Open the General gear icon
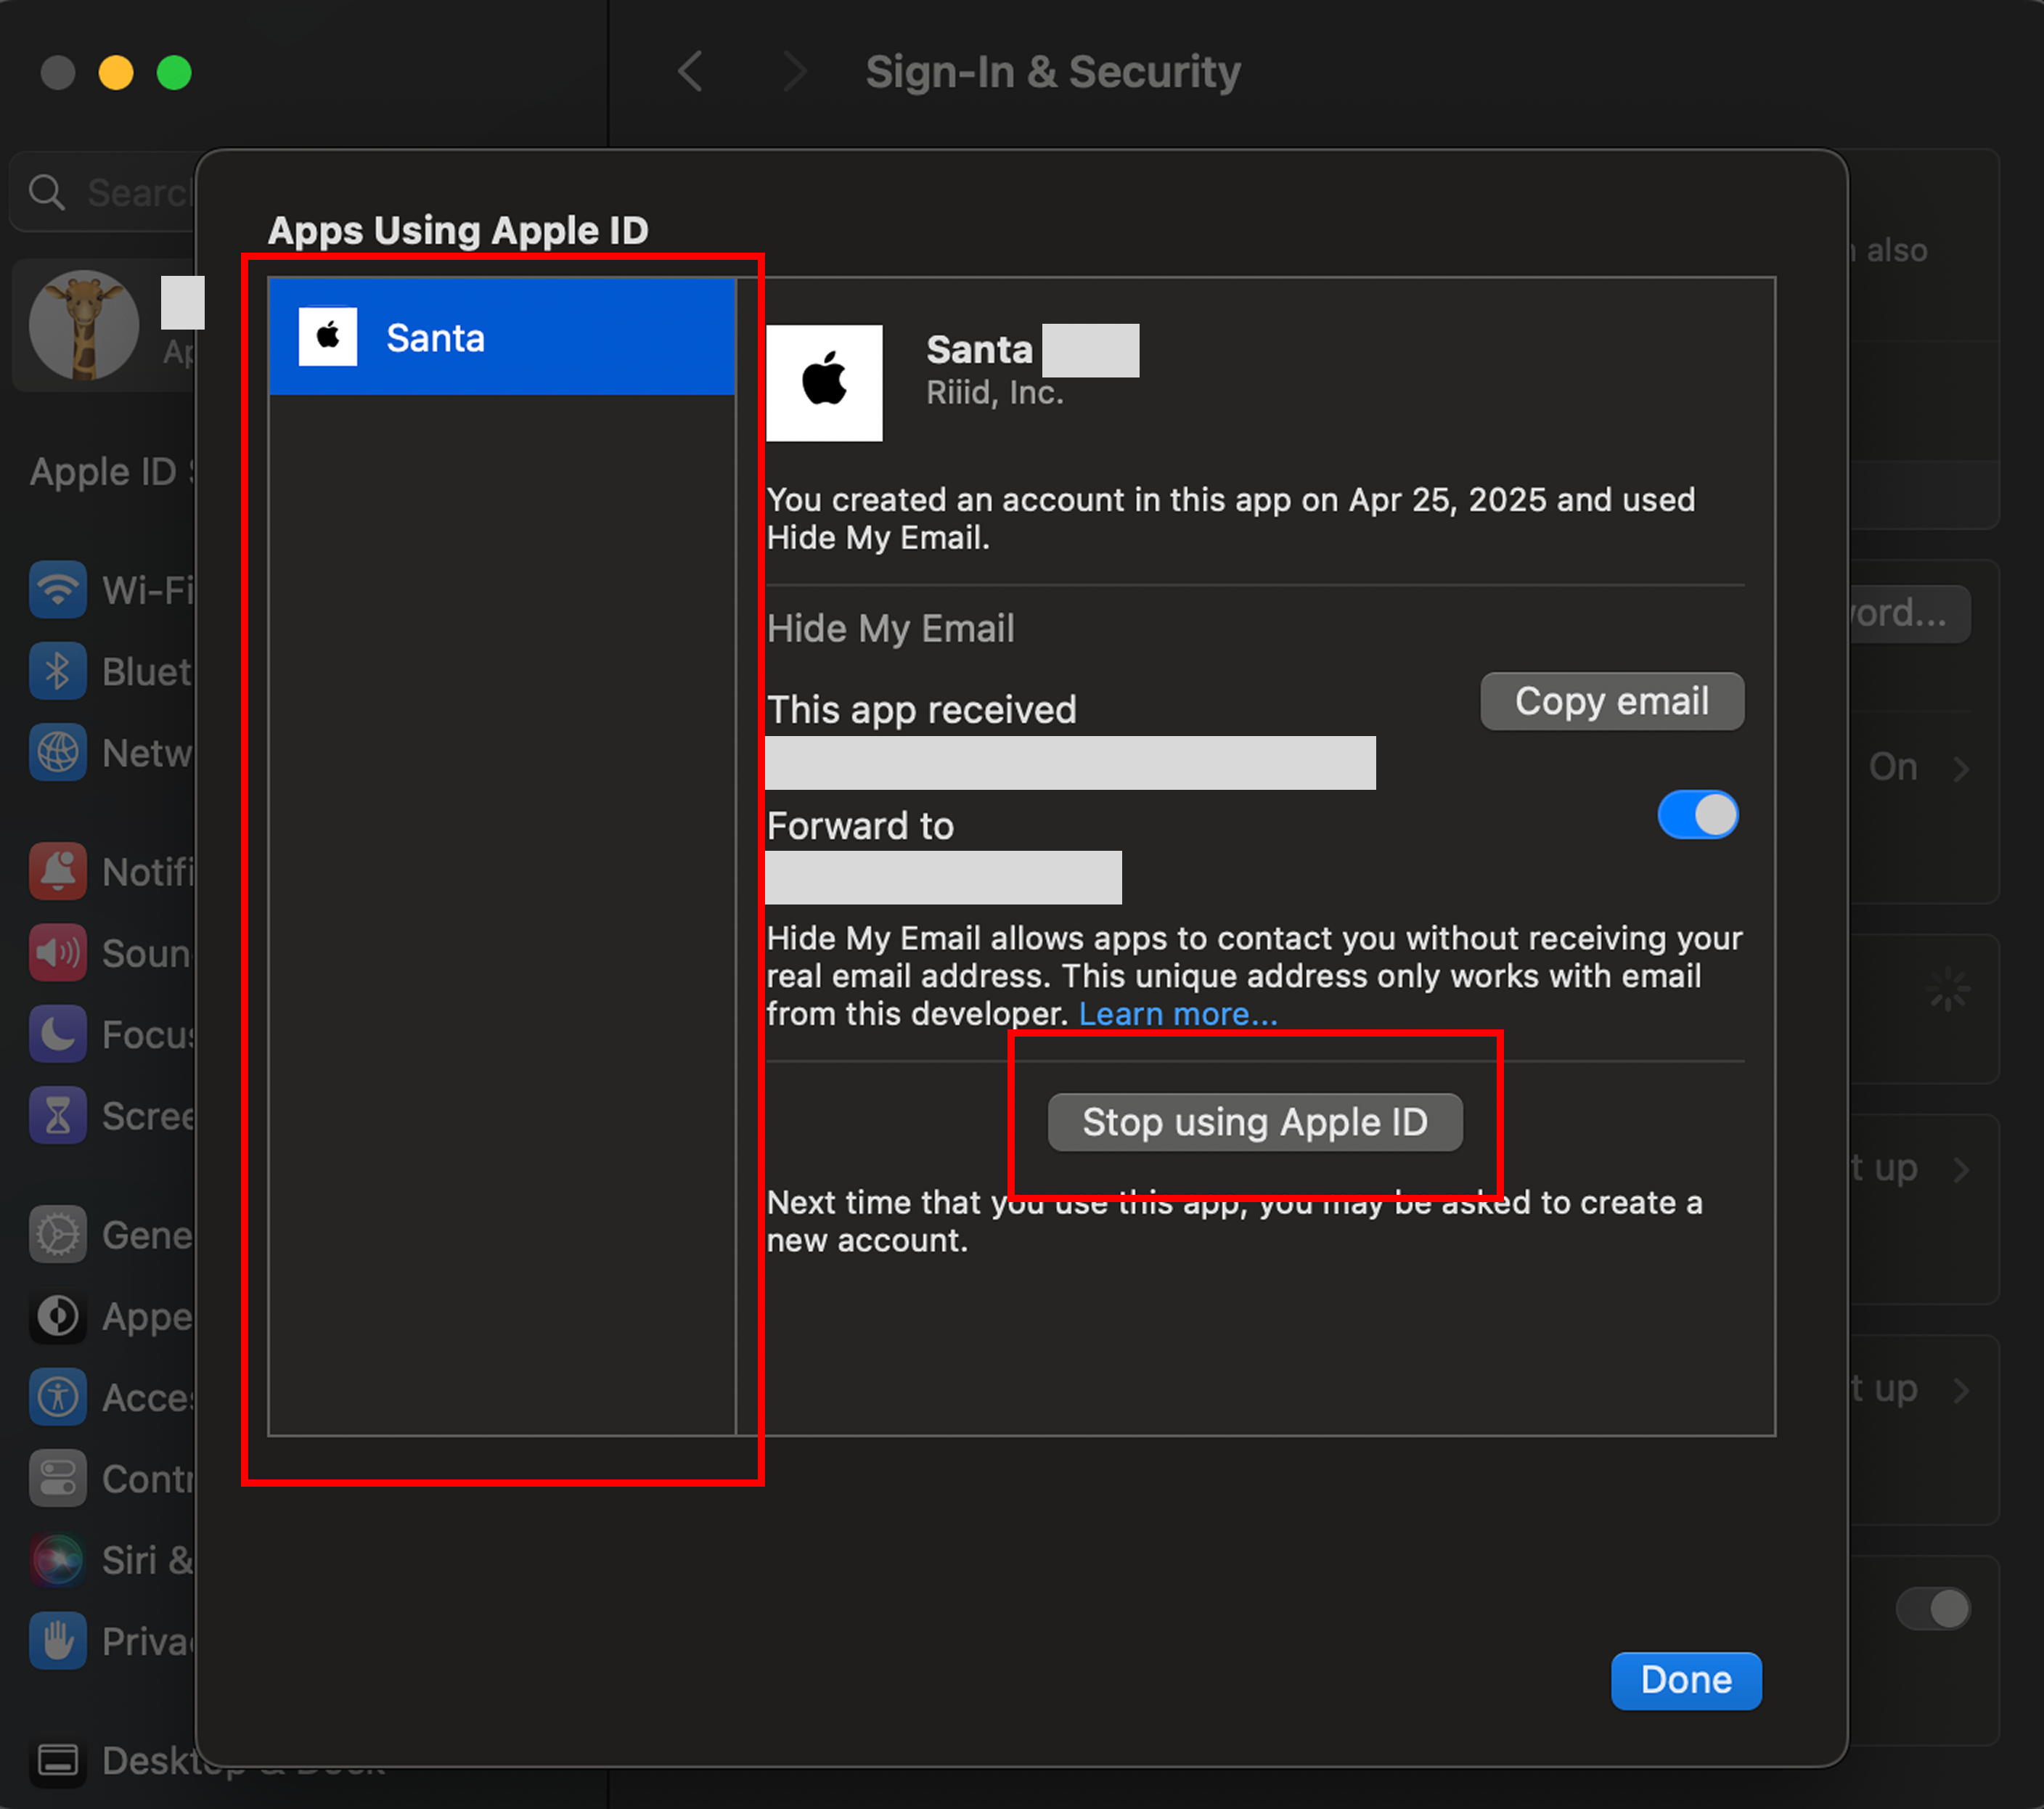2044x1809 pixels. (x=57, y=1234)
